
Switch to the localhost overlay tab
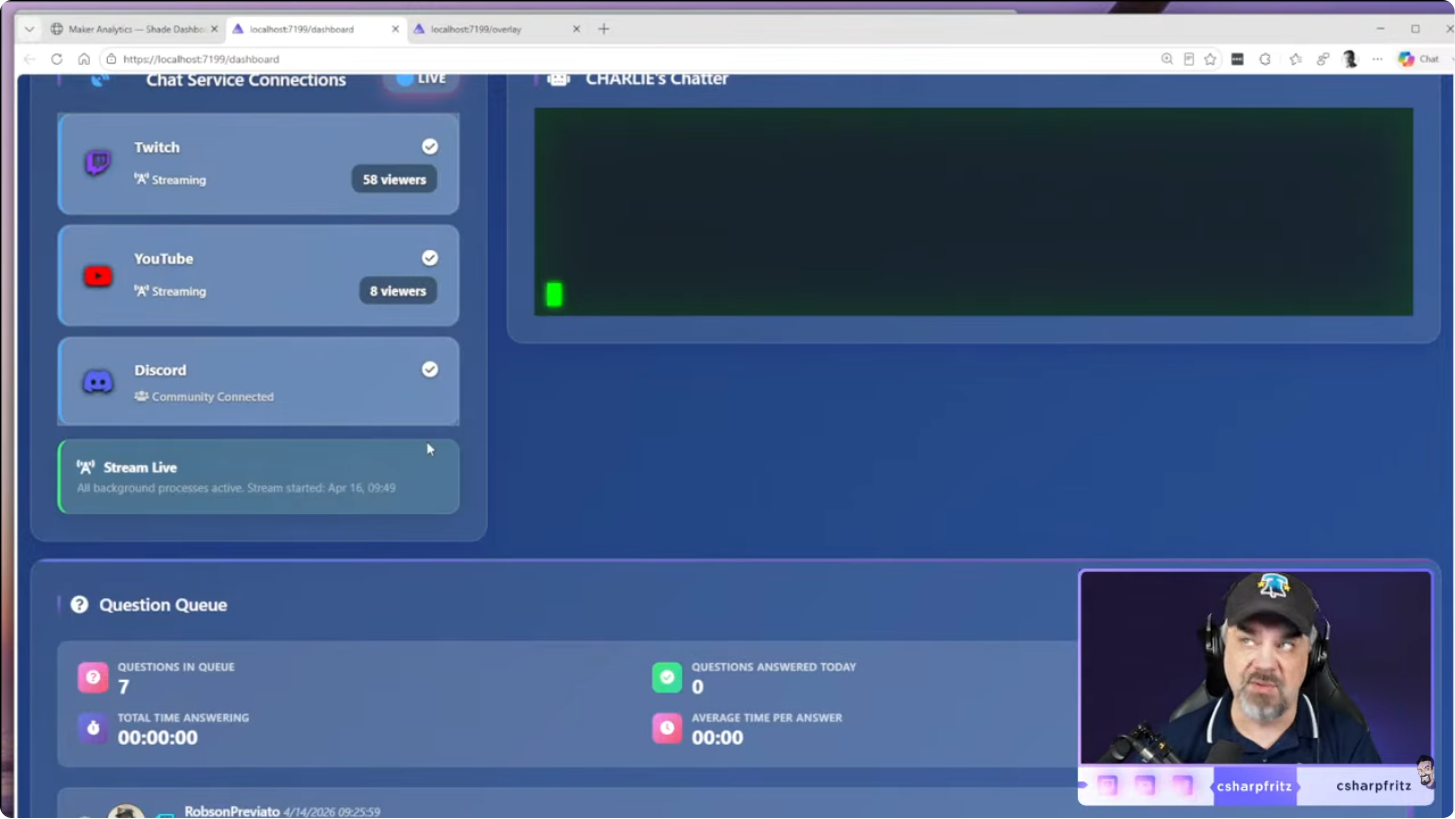click(490, 29)
